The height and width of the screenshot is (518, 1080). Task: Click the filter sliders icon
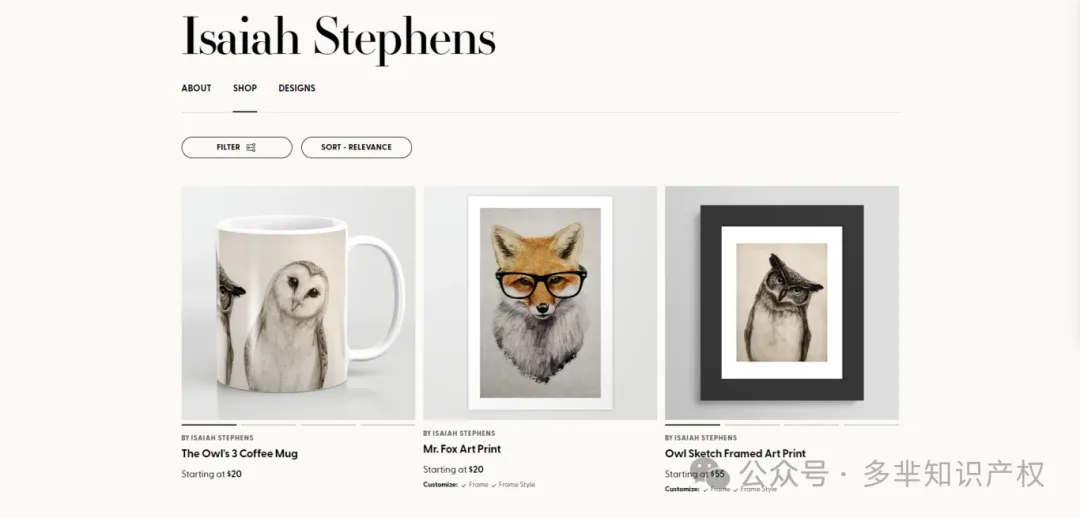click(x=251, y=147)
